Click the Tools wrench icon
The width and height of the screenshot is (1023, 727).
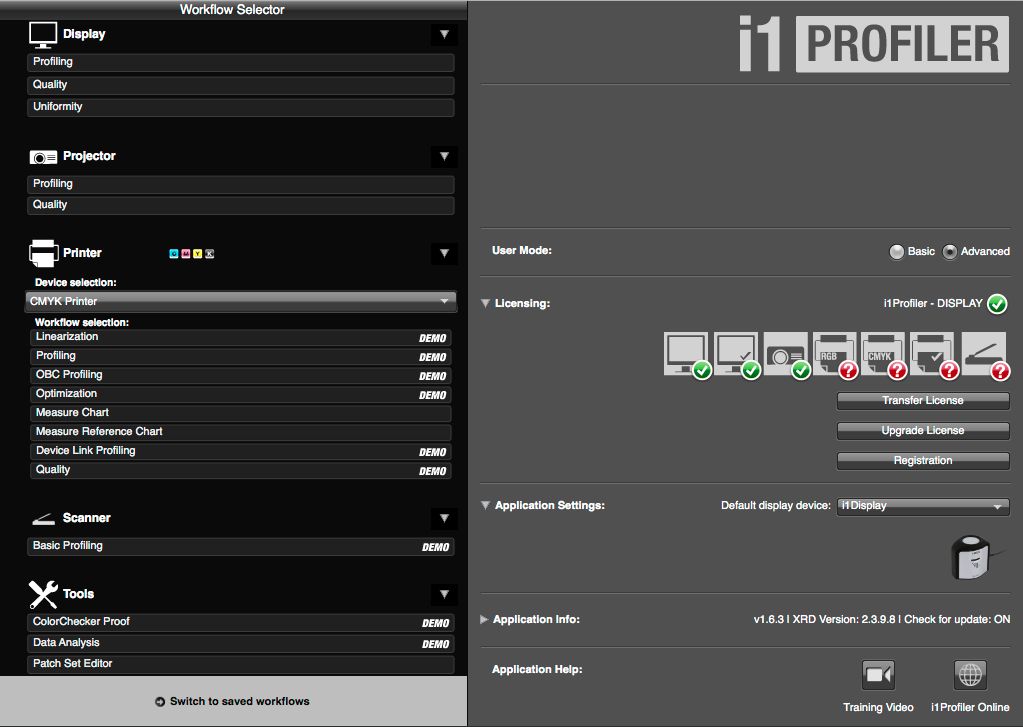[41, 592]
